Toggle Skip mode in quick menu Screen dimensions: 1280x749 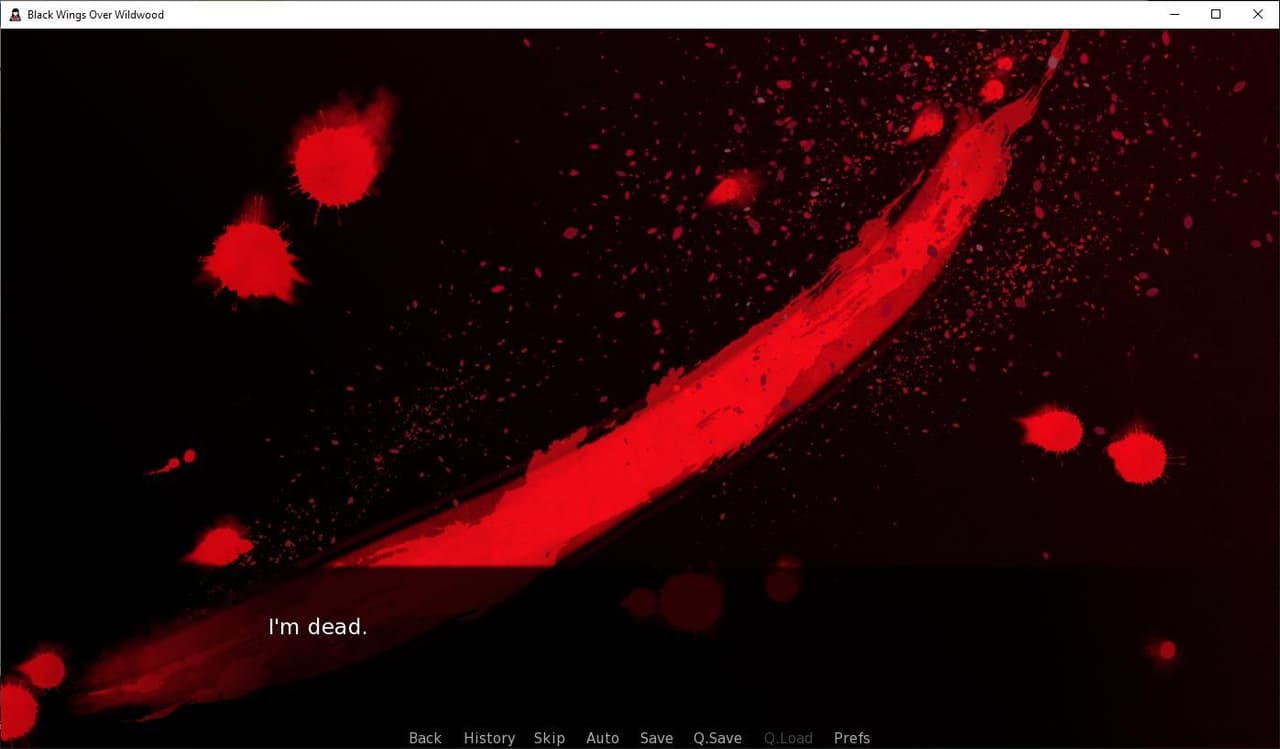(549, 738)
